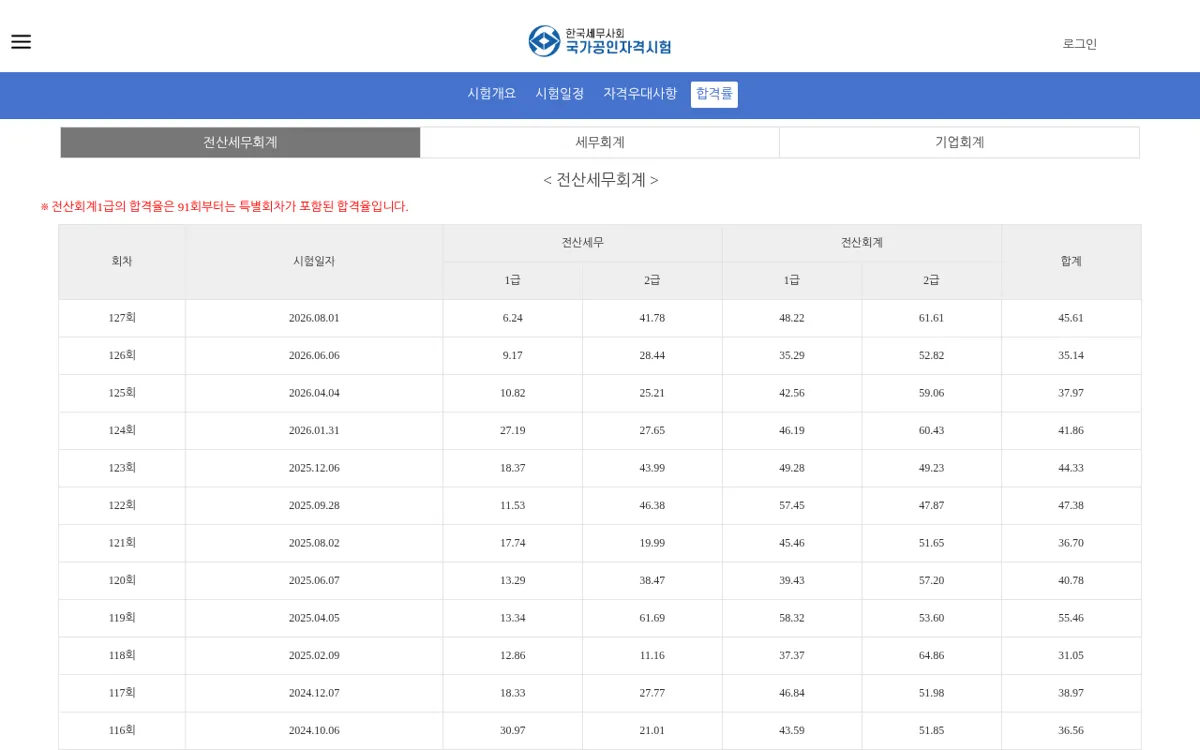Image resolution: width=1200 pixels, height=750 pixels.
Task: Click the date 2026.01.31
Action: click(x=314, y=430)
